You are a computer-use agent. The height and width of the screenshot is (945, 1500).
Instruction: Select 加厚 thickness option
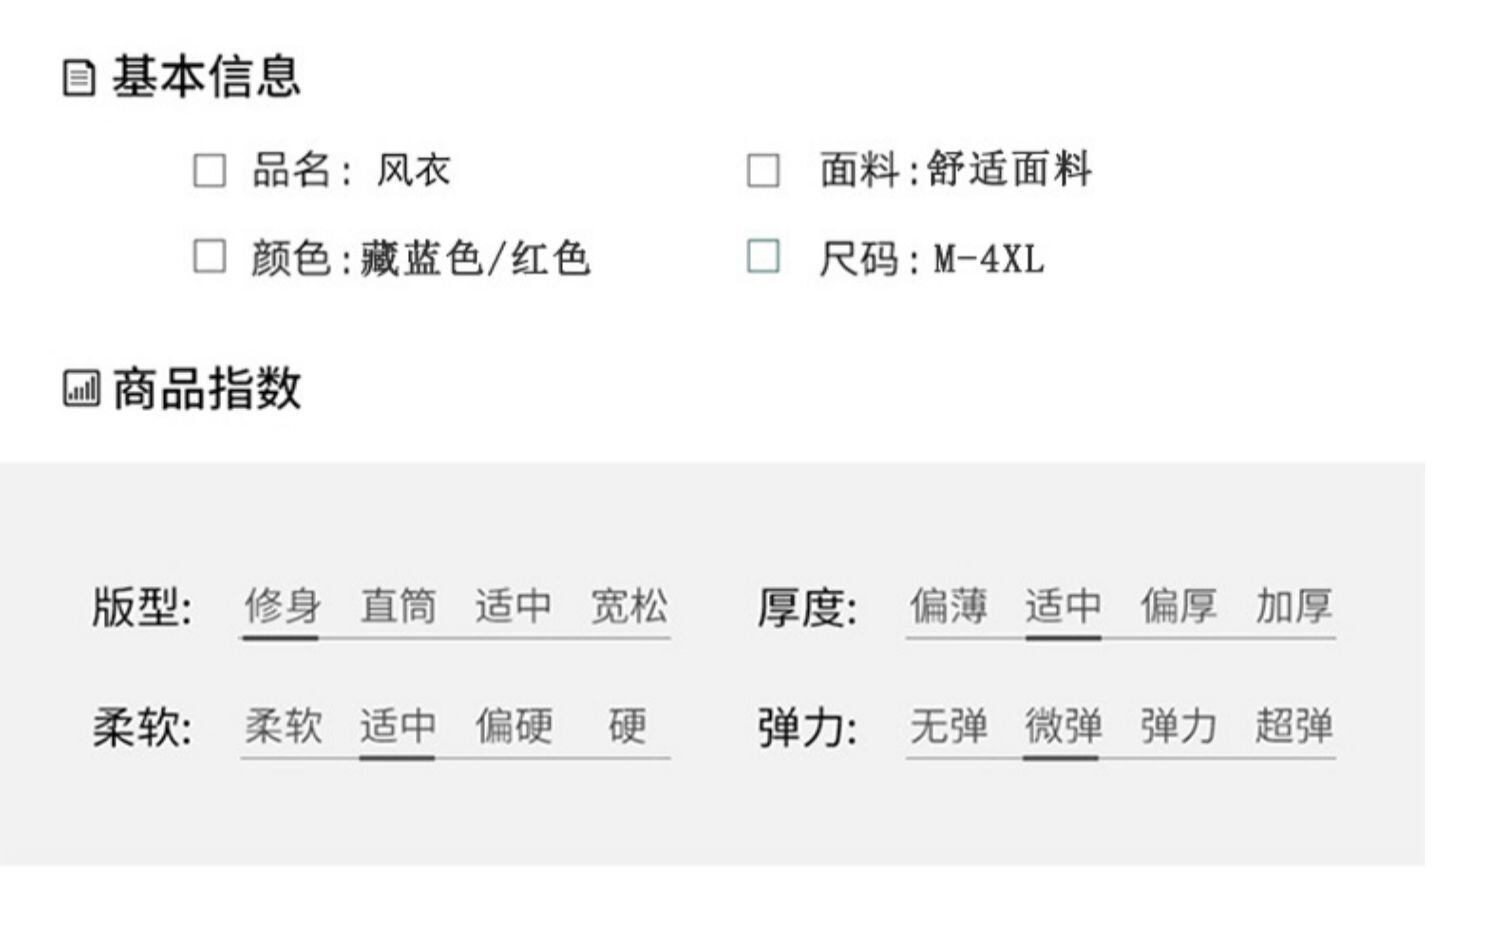[x=1294, y=607]
